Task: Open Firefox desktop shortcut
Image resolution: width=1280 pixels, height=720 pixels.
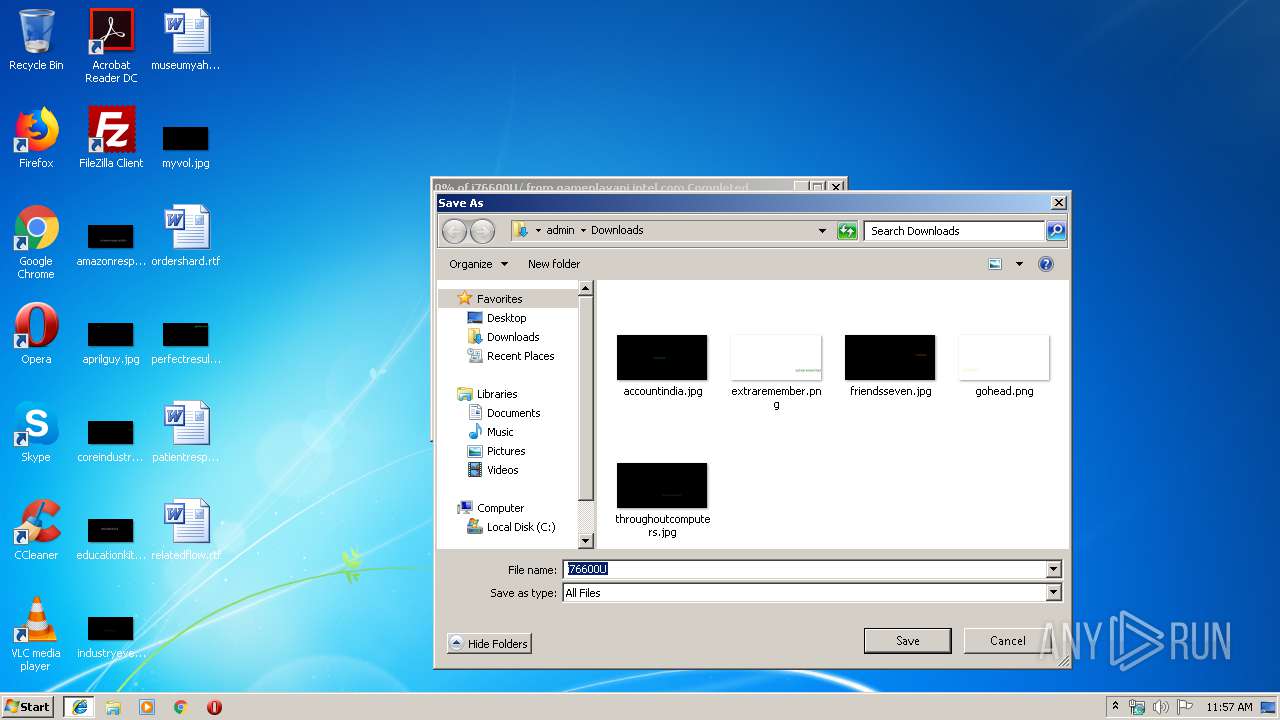Action: [x=36, y=138]
